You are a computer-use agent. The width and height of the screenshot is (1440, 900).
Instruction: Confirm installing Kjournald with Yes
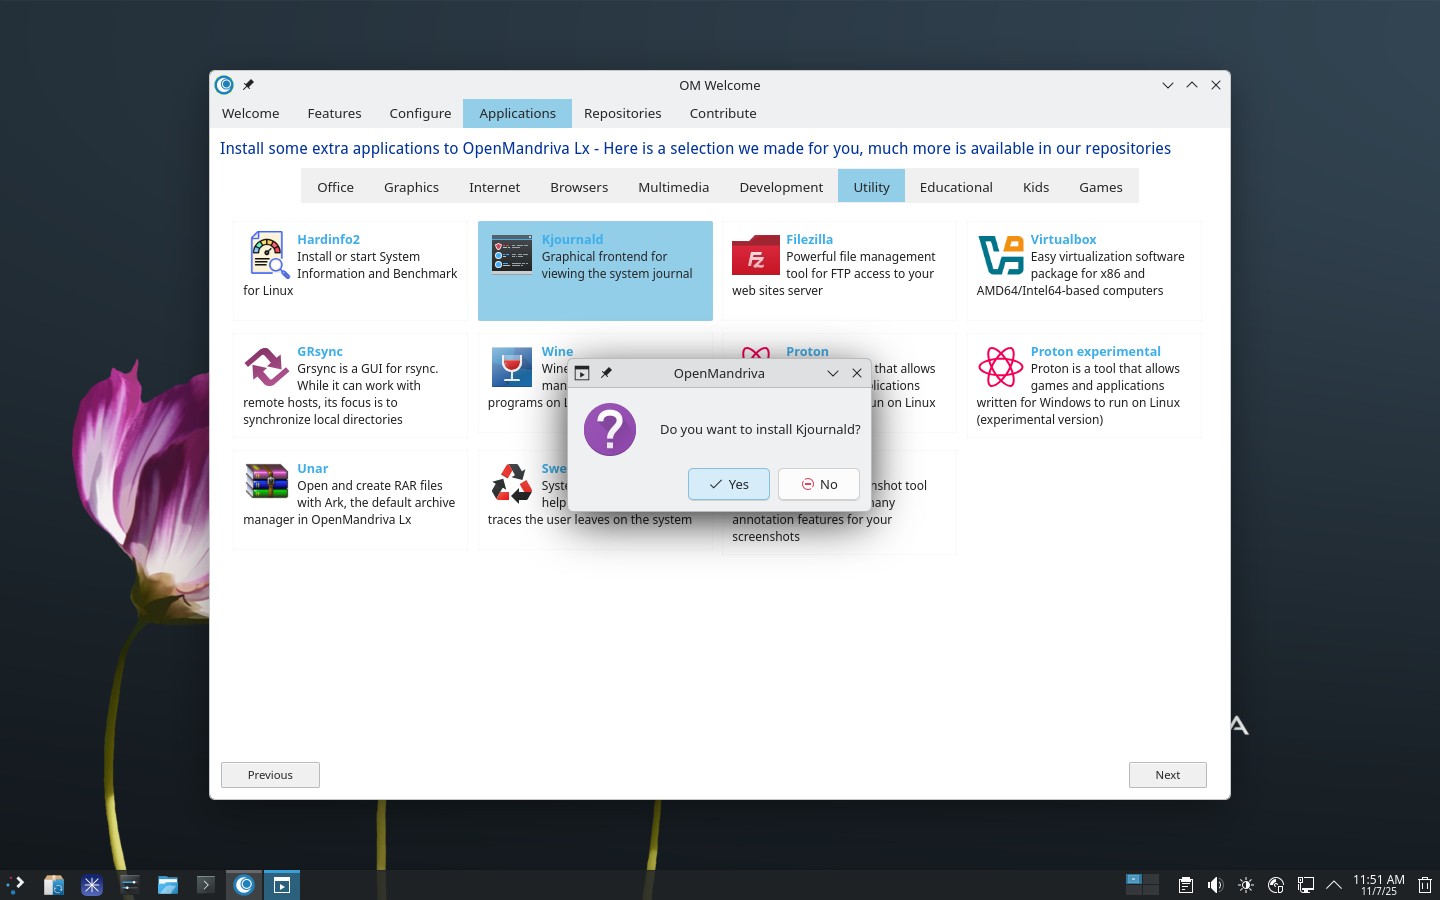pos(728,484)
